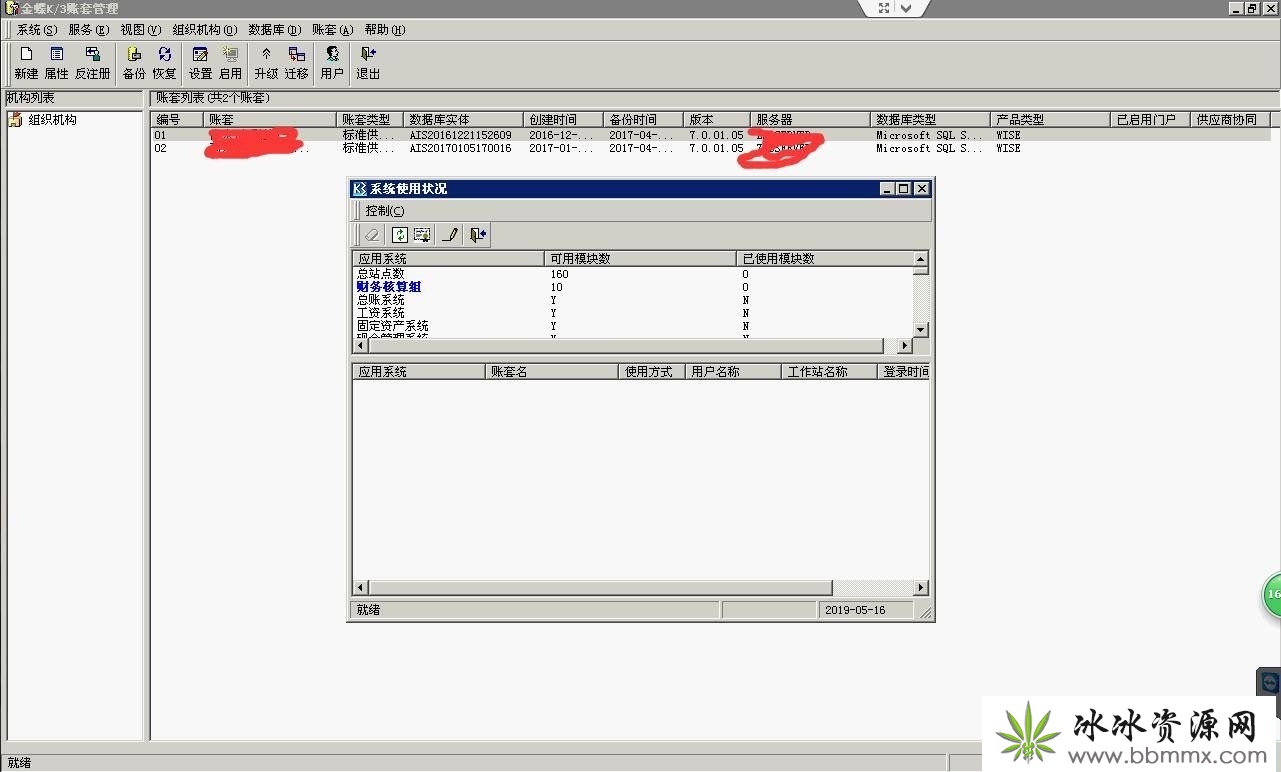Click 使用方式 column header in lower list
Image resolution: width=1281 pixels, height=772 pixels.
point(652,371)
